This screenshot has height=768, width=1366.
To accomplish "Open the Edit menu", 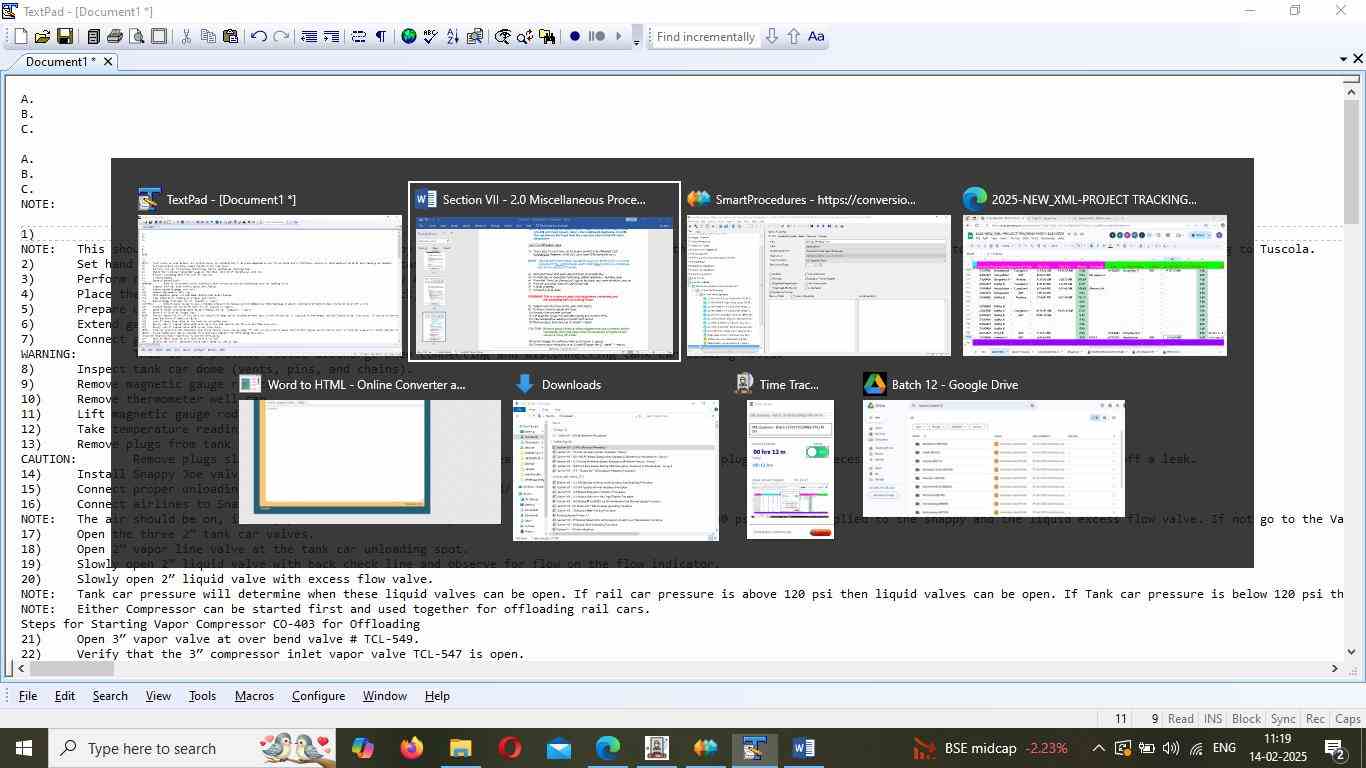I will 65,696.
